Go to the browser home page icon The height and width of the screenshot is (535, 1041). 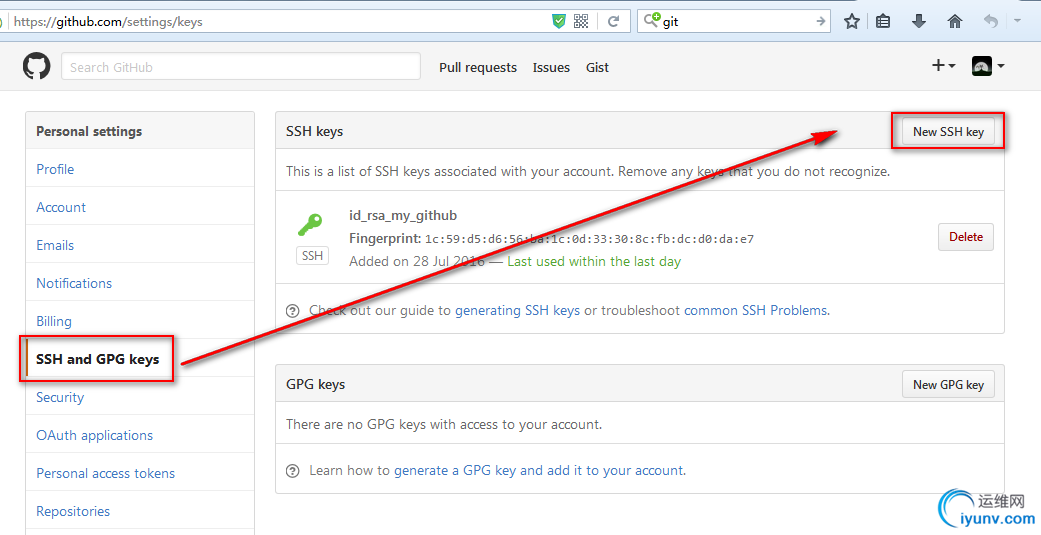point(955,21)
